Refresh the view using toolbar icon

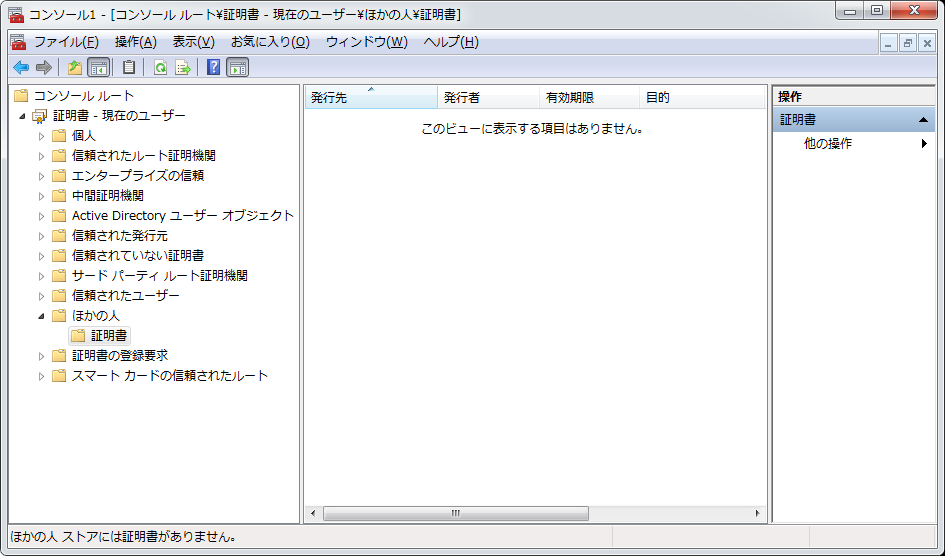(x=160, y=68)
